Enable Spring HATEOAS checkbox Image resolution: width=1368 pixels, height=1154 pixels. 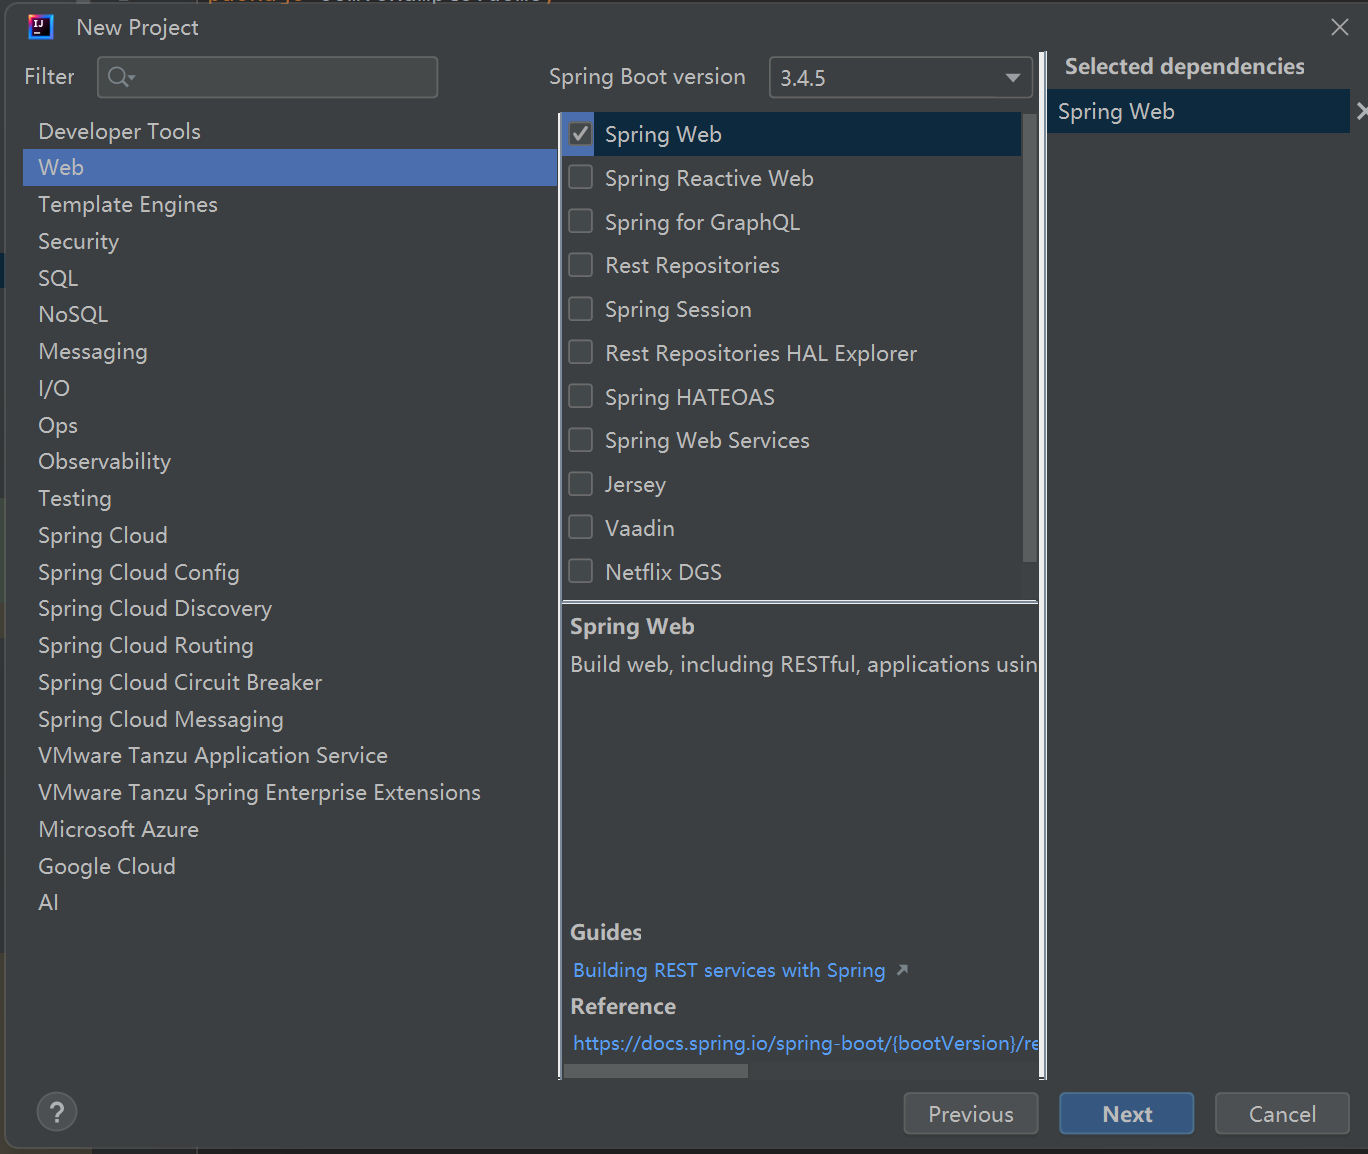[x=580, y=397]
